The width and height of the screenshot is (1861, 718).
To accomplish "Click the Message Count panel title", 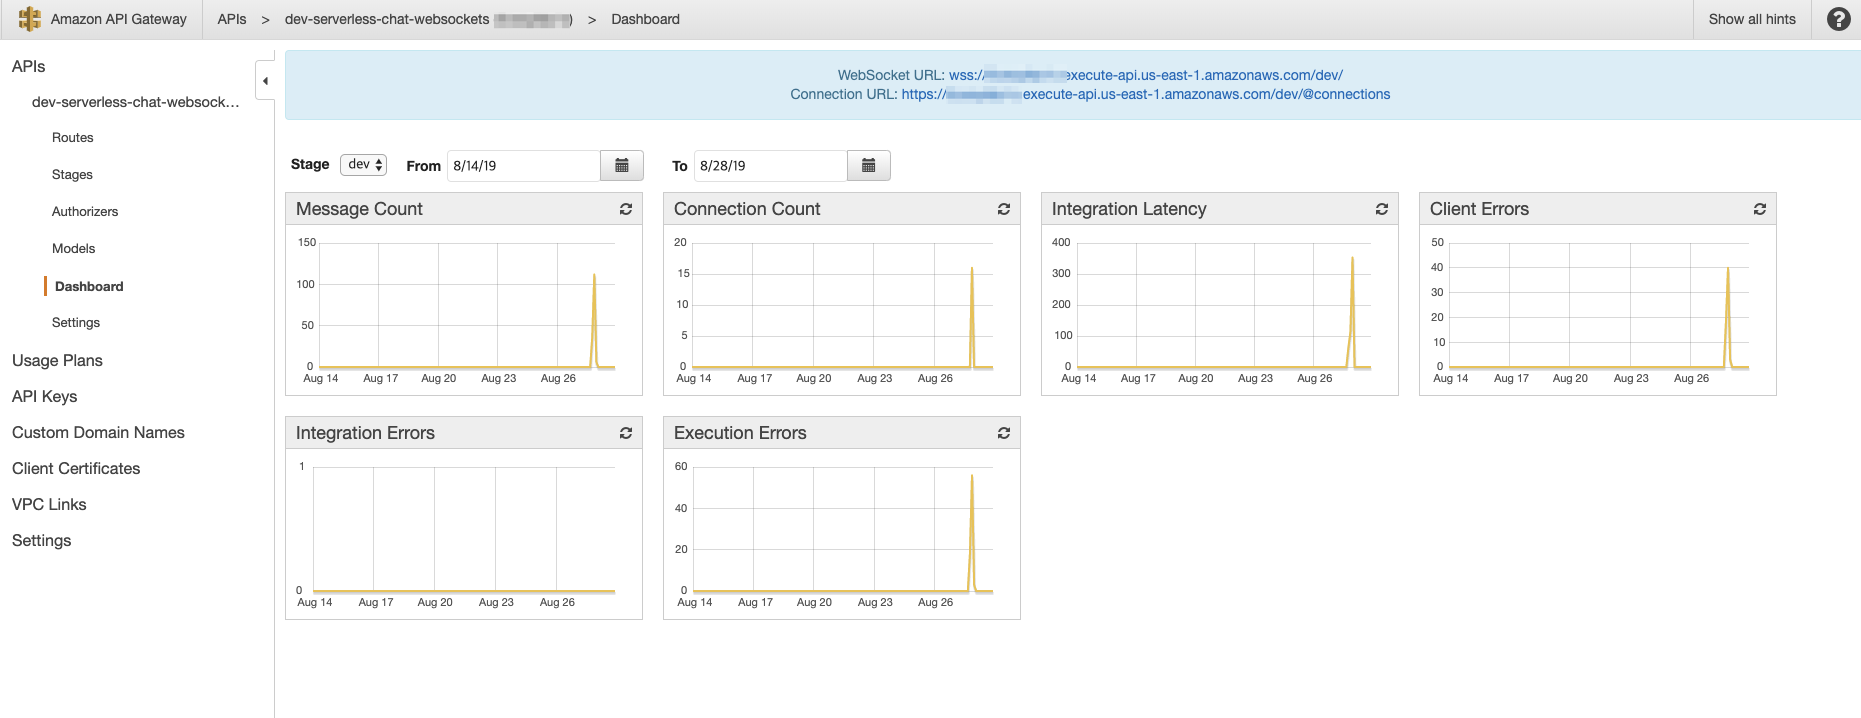I will (359, 209).
